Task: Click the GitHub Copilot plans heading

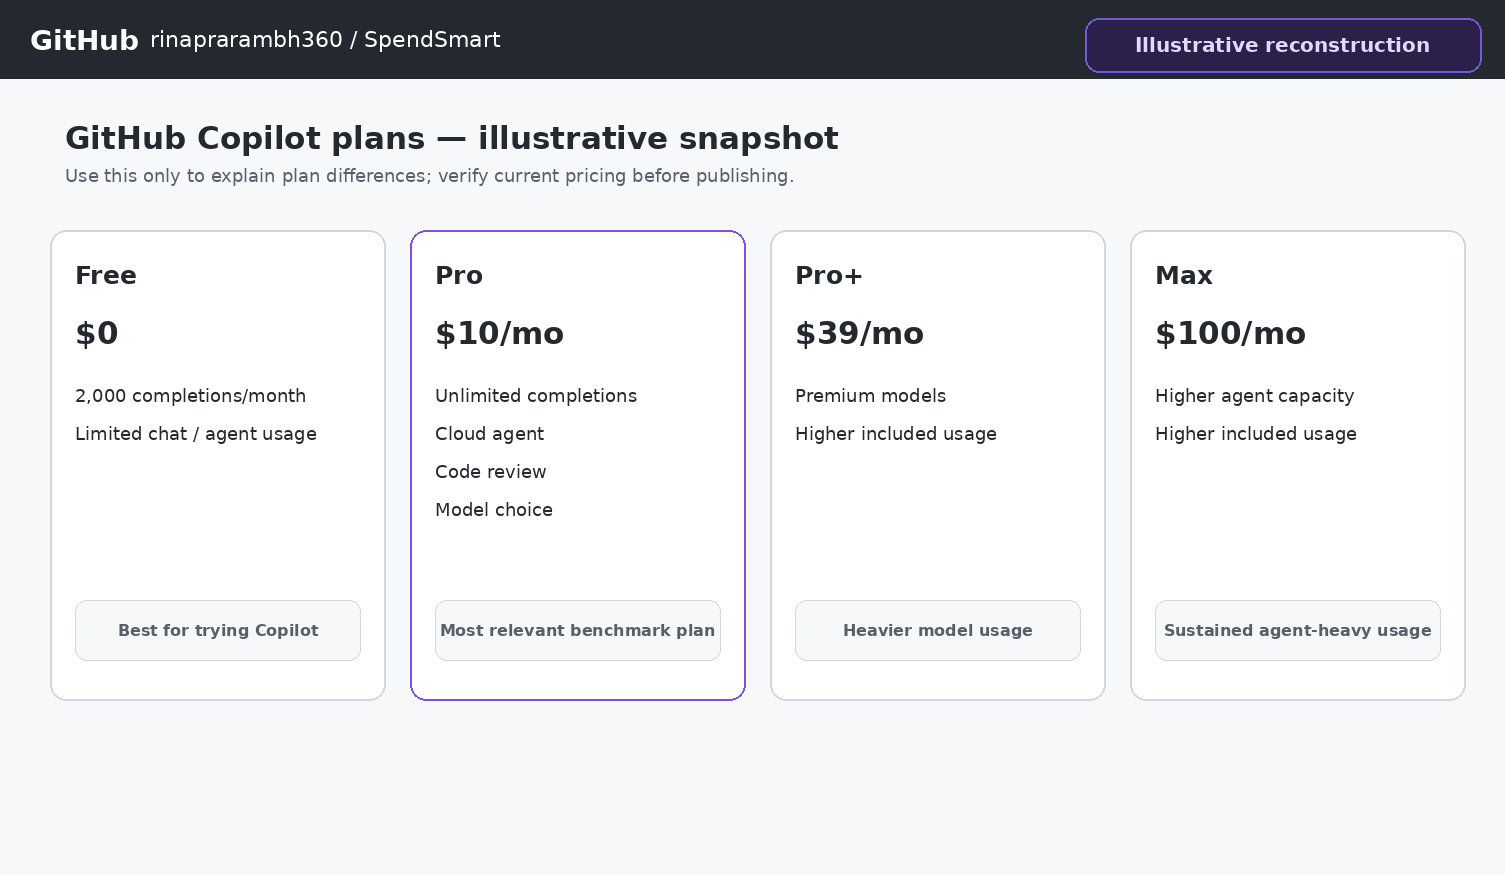Action: coord(452,138)
